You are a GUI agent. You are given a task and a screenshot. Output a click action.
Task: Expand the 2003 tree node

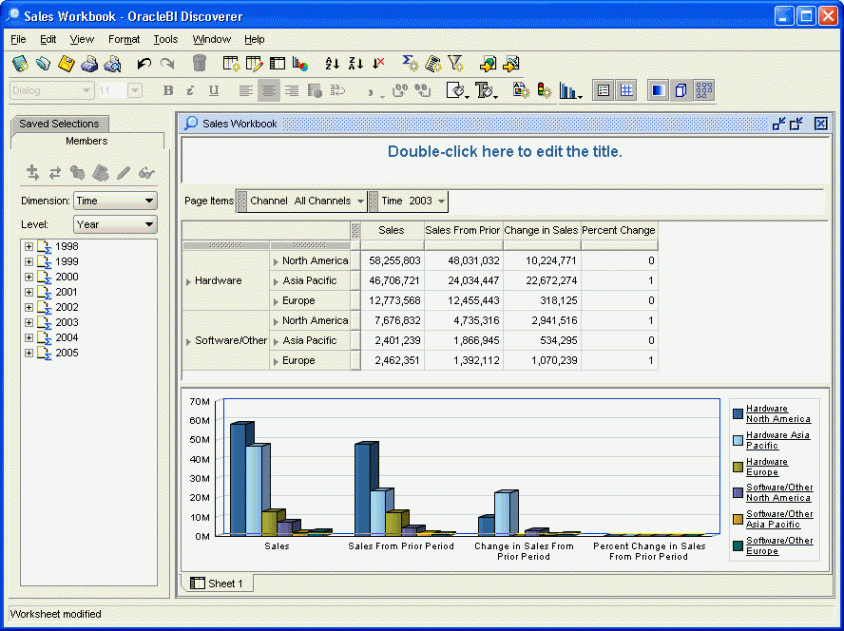(x=29, y=322)
